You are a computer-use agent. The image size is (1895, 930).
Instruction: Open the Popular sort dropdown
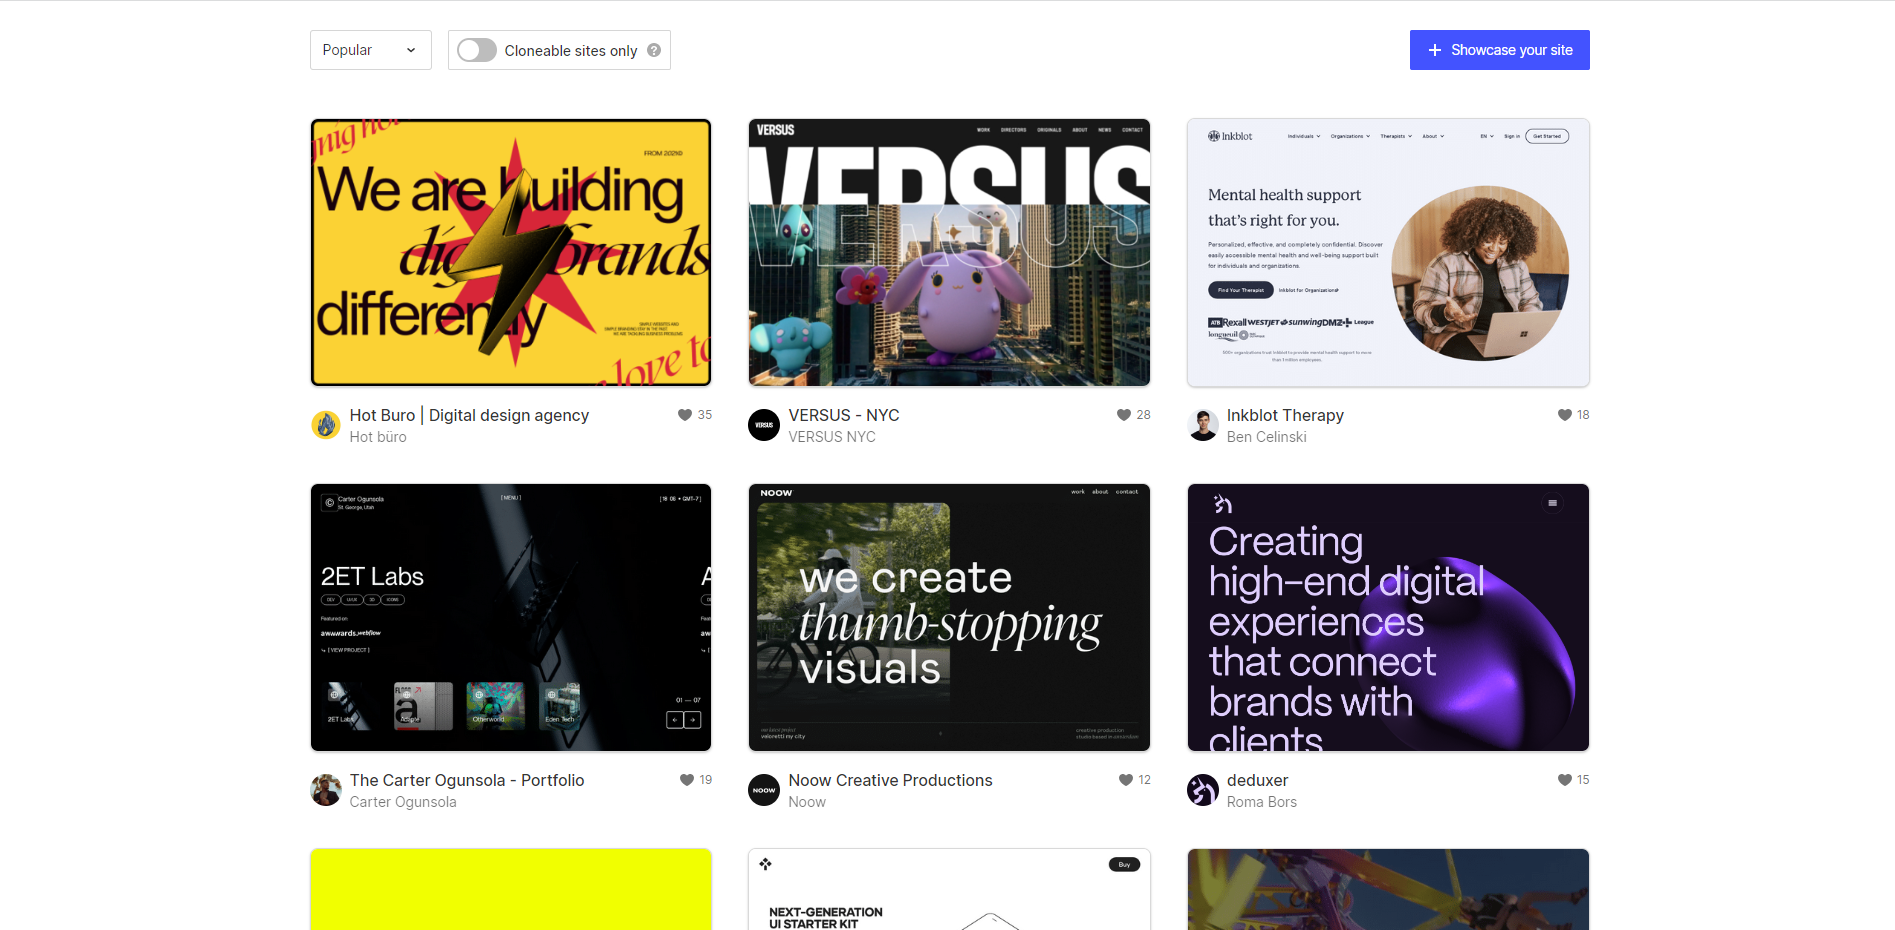click(370, 50)
